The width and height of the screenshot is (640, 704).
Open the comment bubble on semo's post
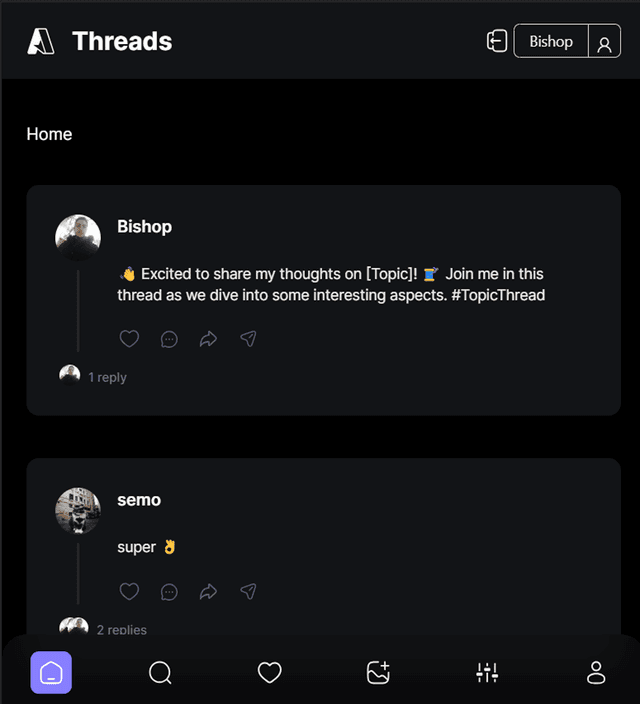[169, 592]
